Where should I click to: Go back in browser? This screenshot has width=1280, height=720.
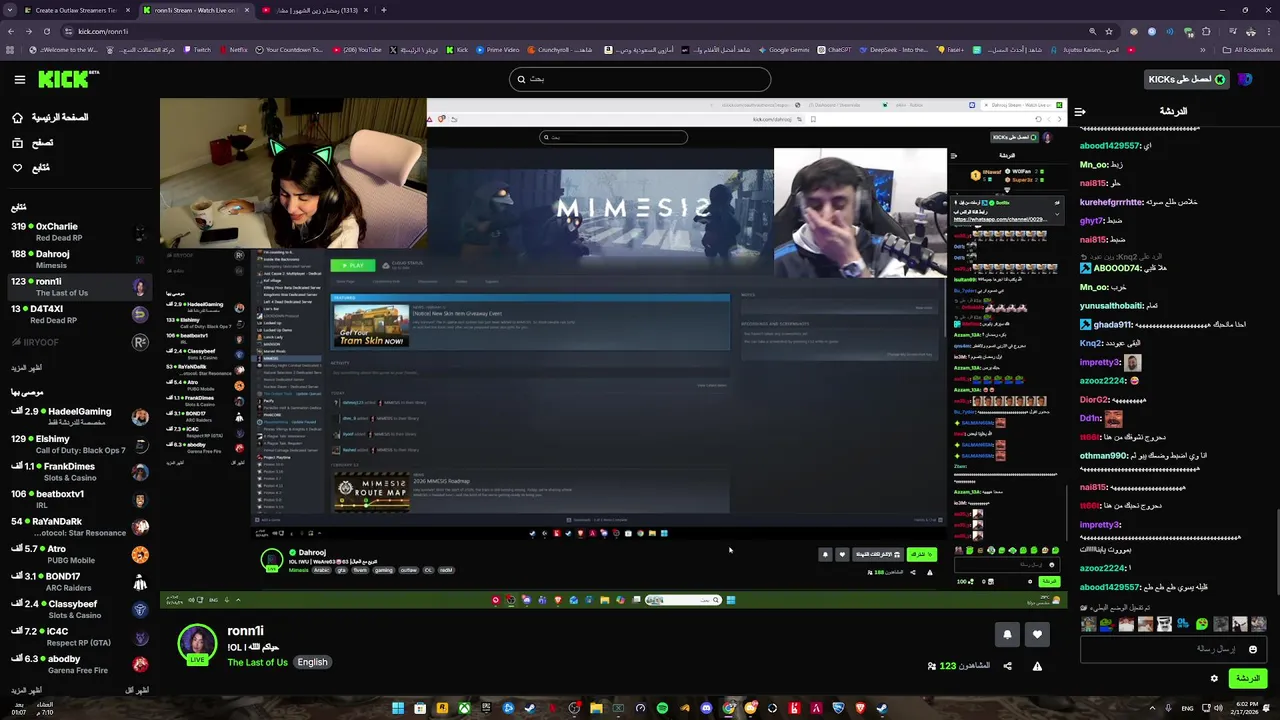(10, 31)
